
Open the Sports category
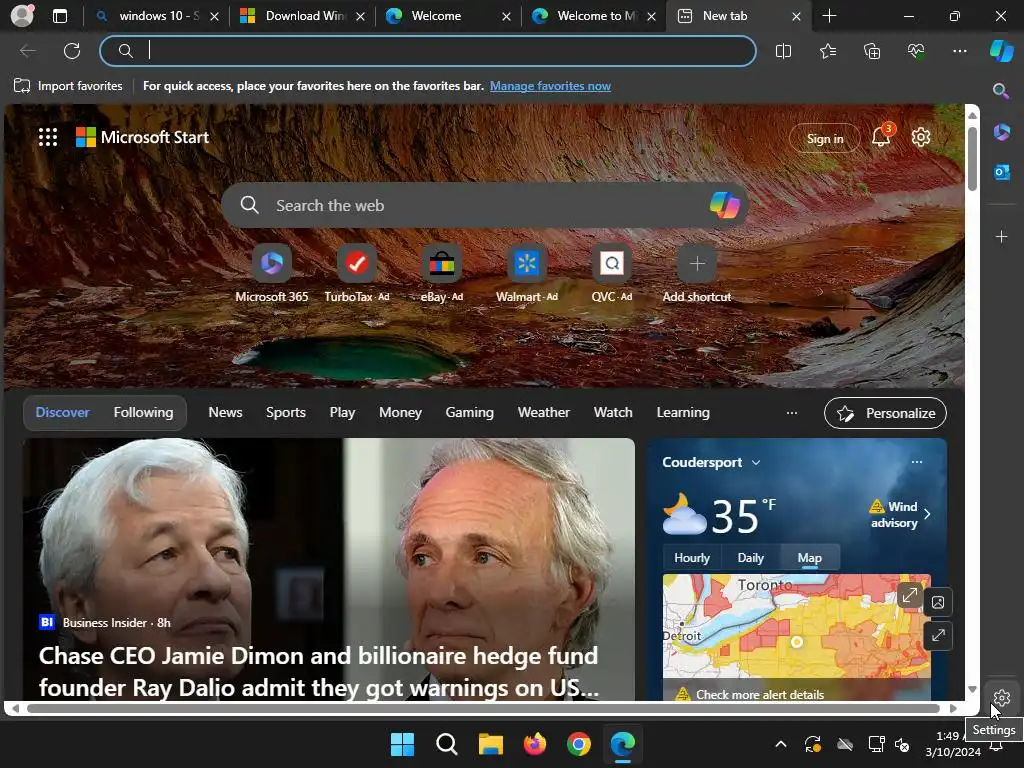286,413
